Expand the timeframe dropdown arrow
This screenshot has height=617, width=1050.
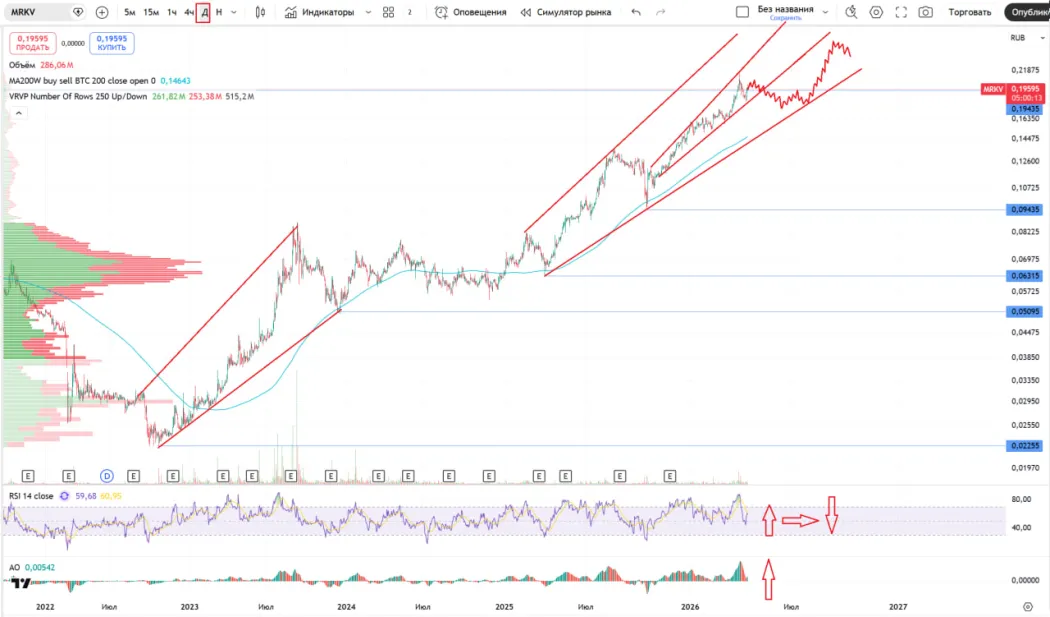[x=234, y=12]
